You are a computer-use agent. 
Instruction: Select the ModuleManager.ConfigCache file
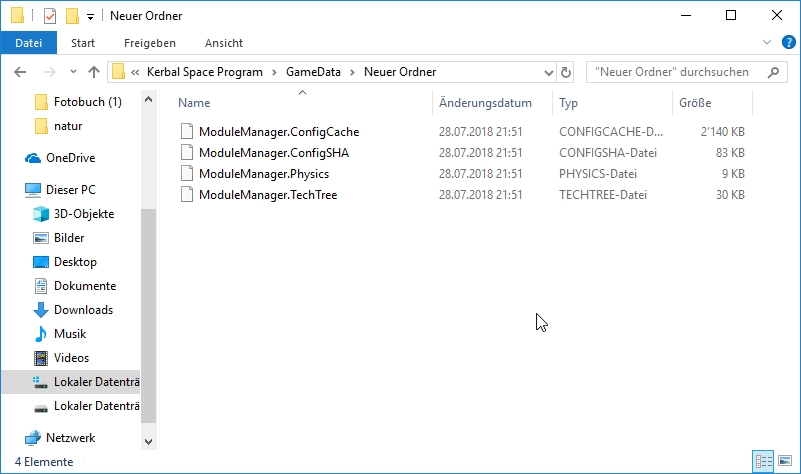[x=278, y=131]
